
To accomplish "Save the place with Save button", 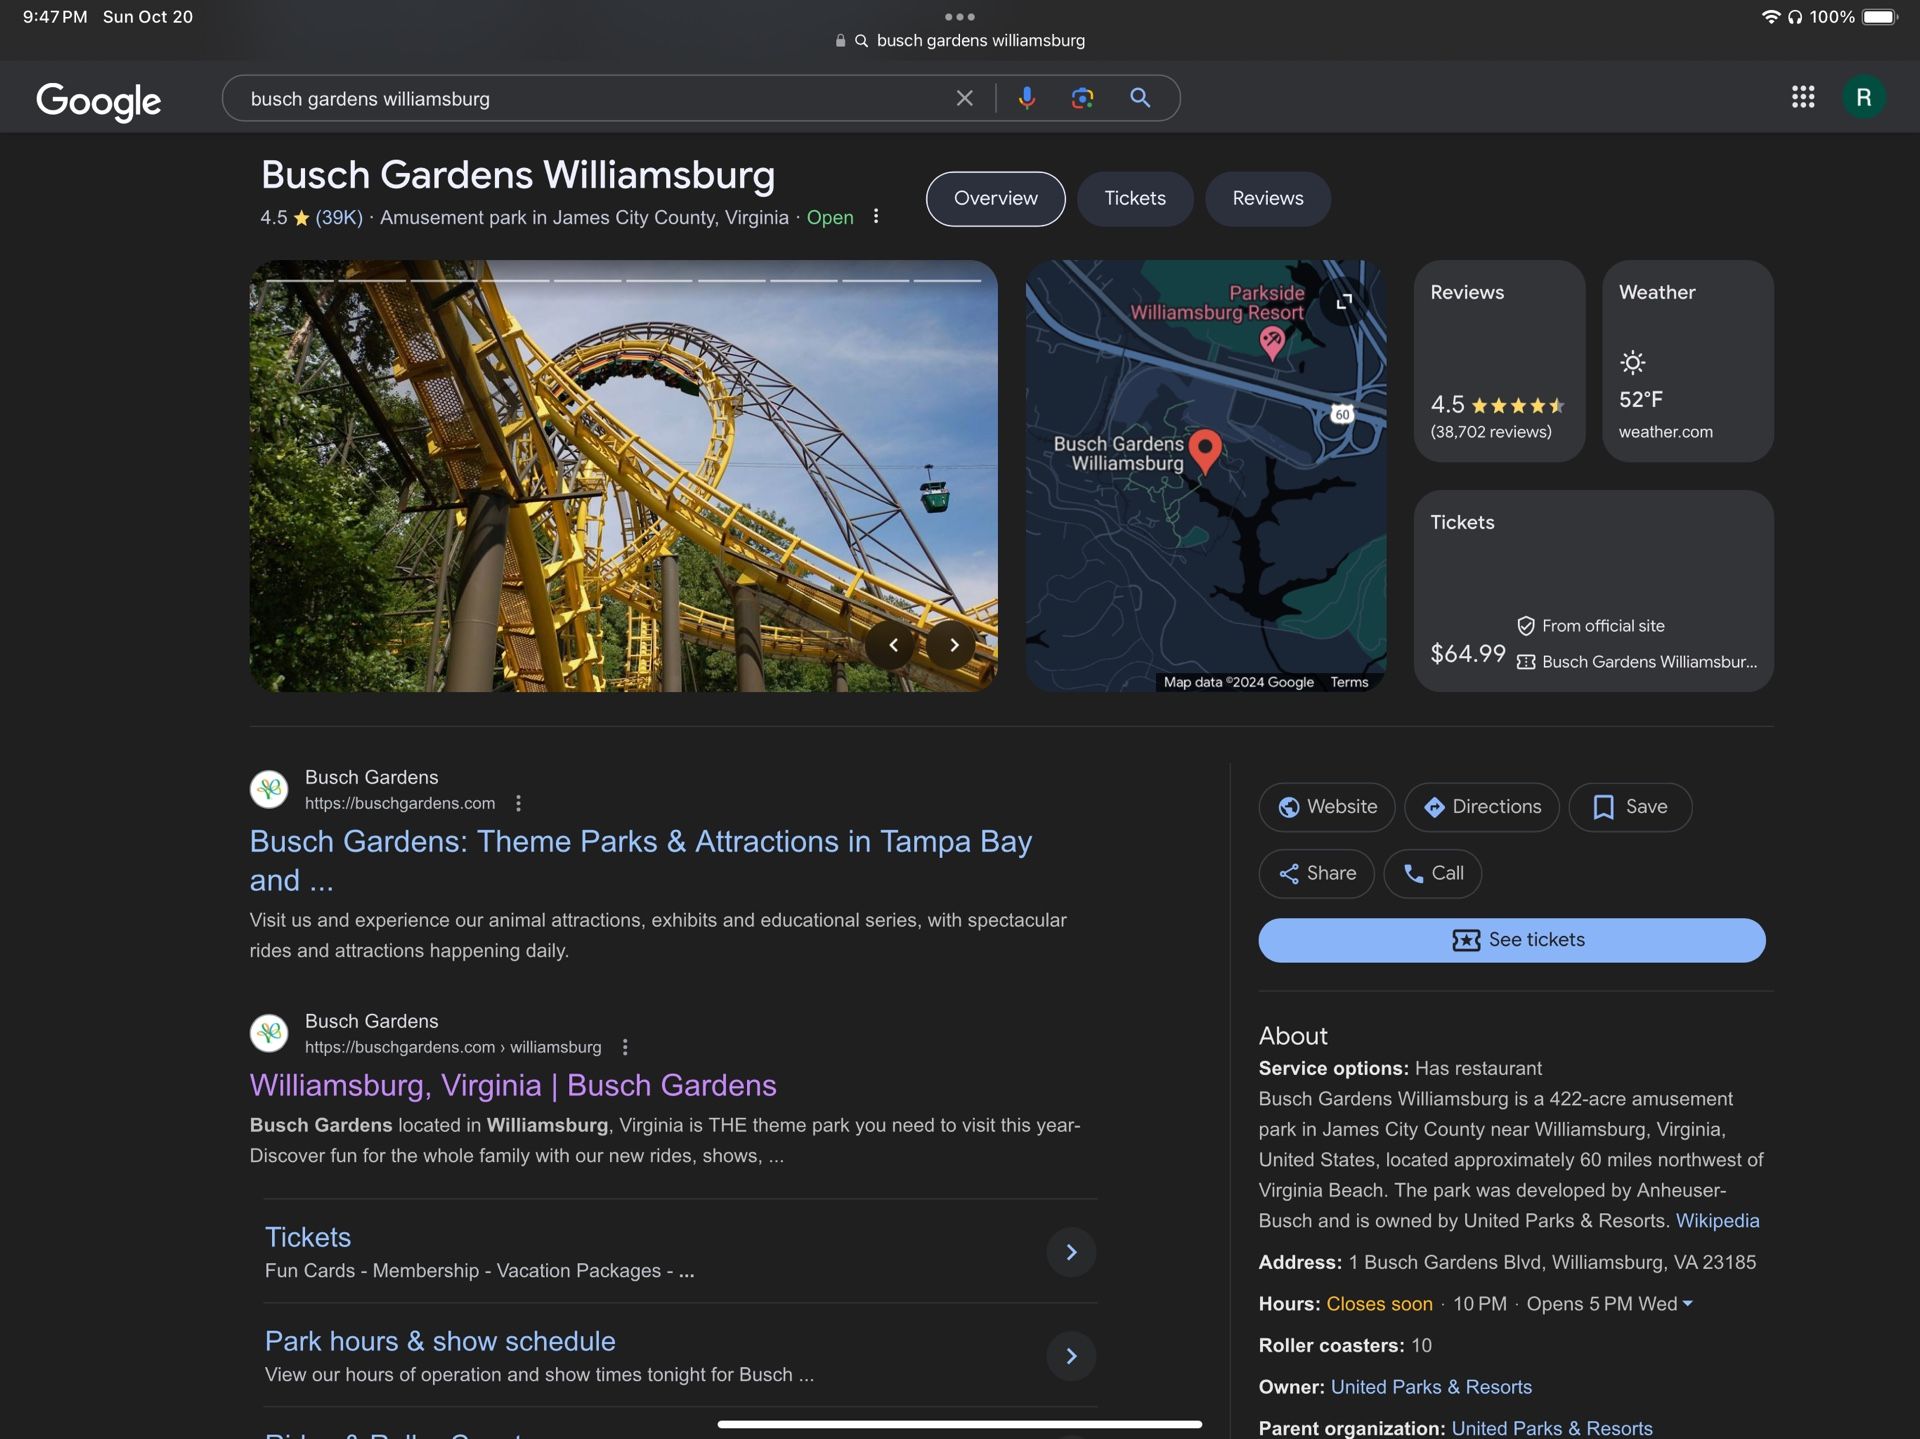I will 1630,807.
